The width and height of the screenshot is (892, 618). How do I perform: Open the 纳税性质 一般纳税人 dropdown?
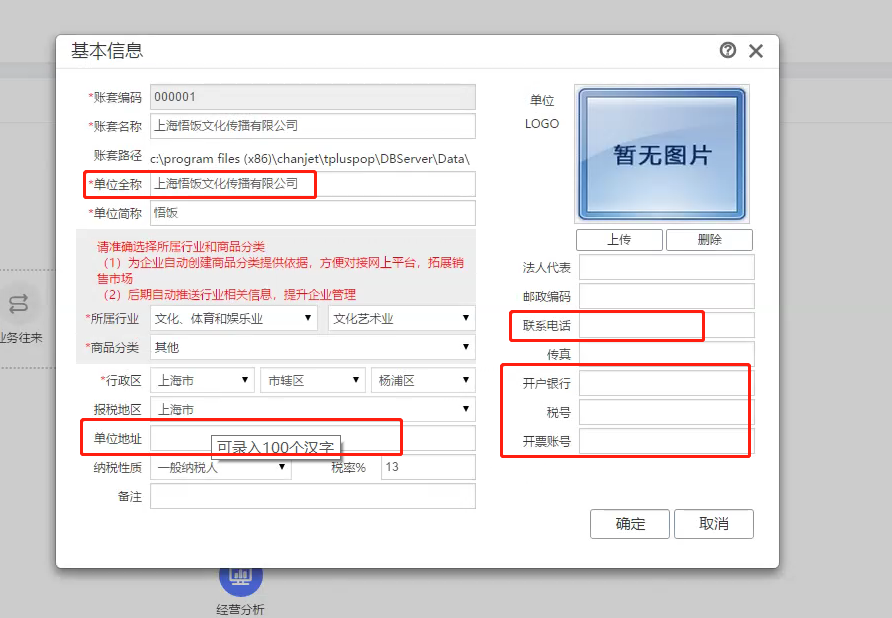[x=220, y=468]
